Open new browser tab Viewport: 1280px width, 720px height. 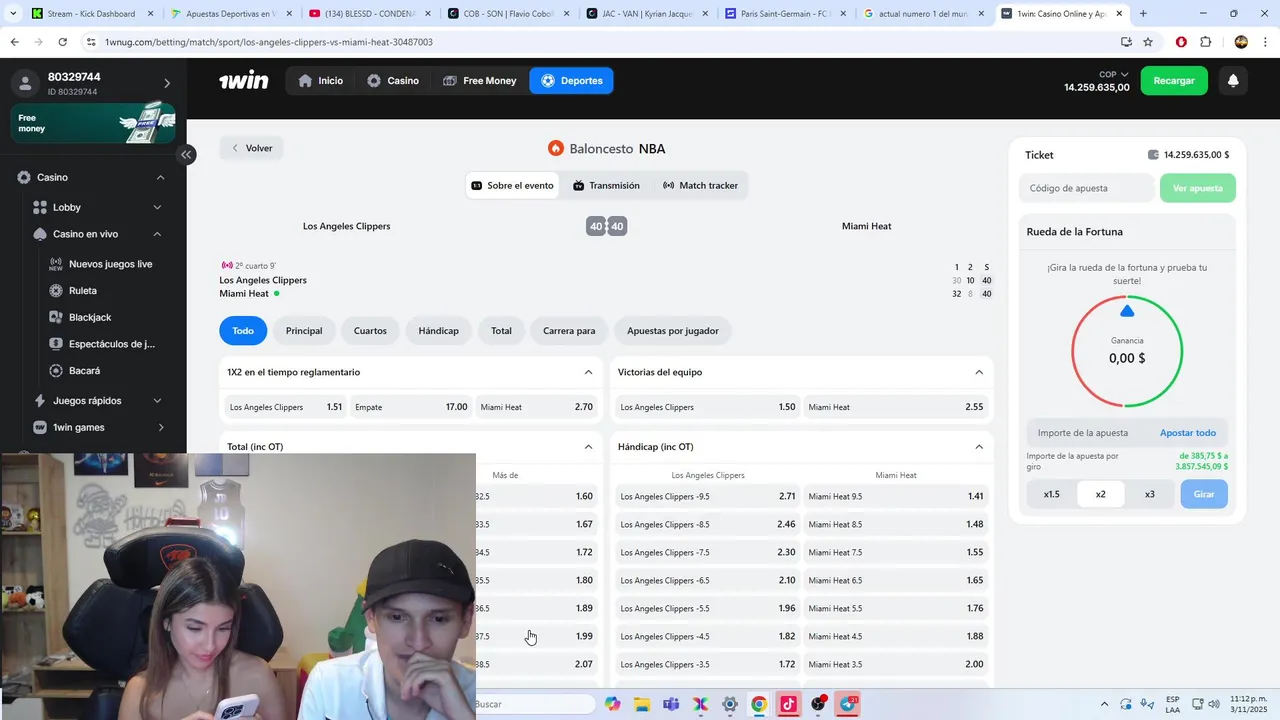pos(1143,14)
